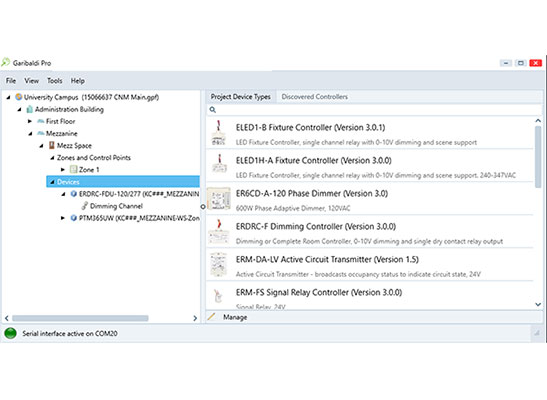
Task: Switch to Project Device Types tab
Action: click(240, 97)
